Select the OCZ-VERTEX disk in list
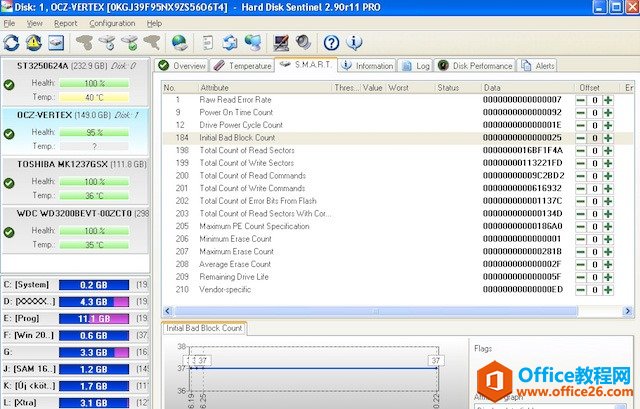Screen dimensions: 640x409 coord(75,131)
